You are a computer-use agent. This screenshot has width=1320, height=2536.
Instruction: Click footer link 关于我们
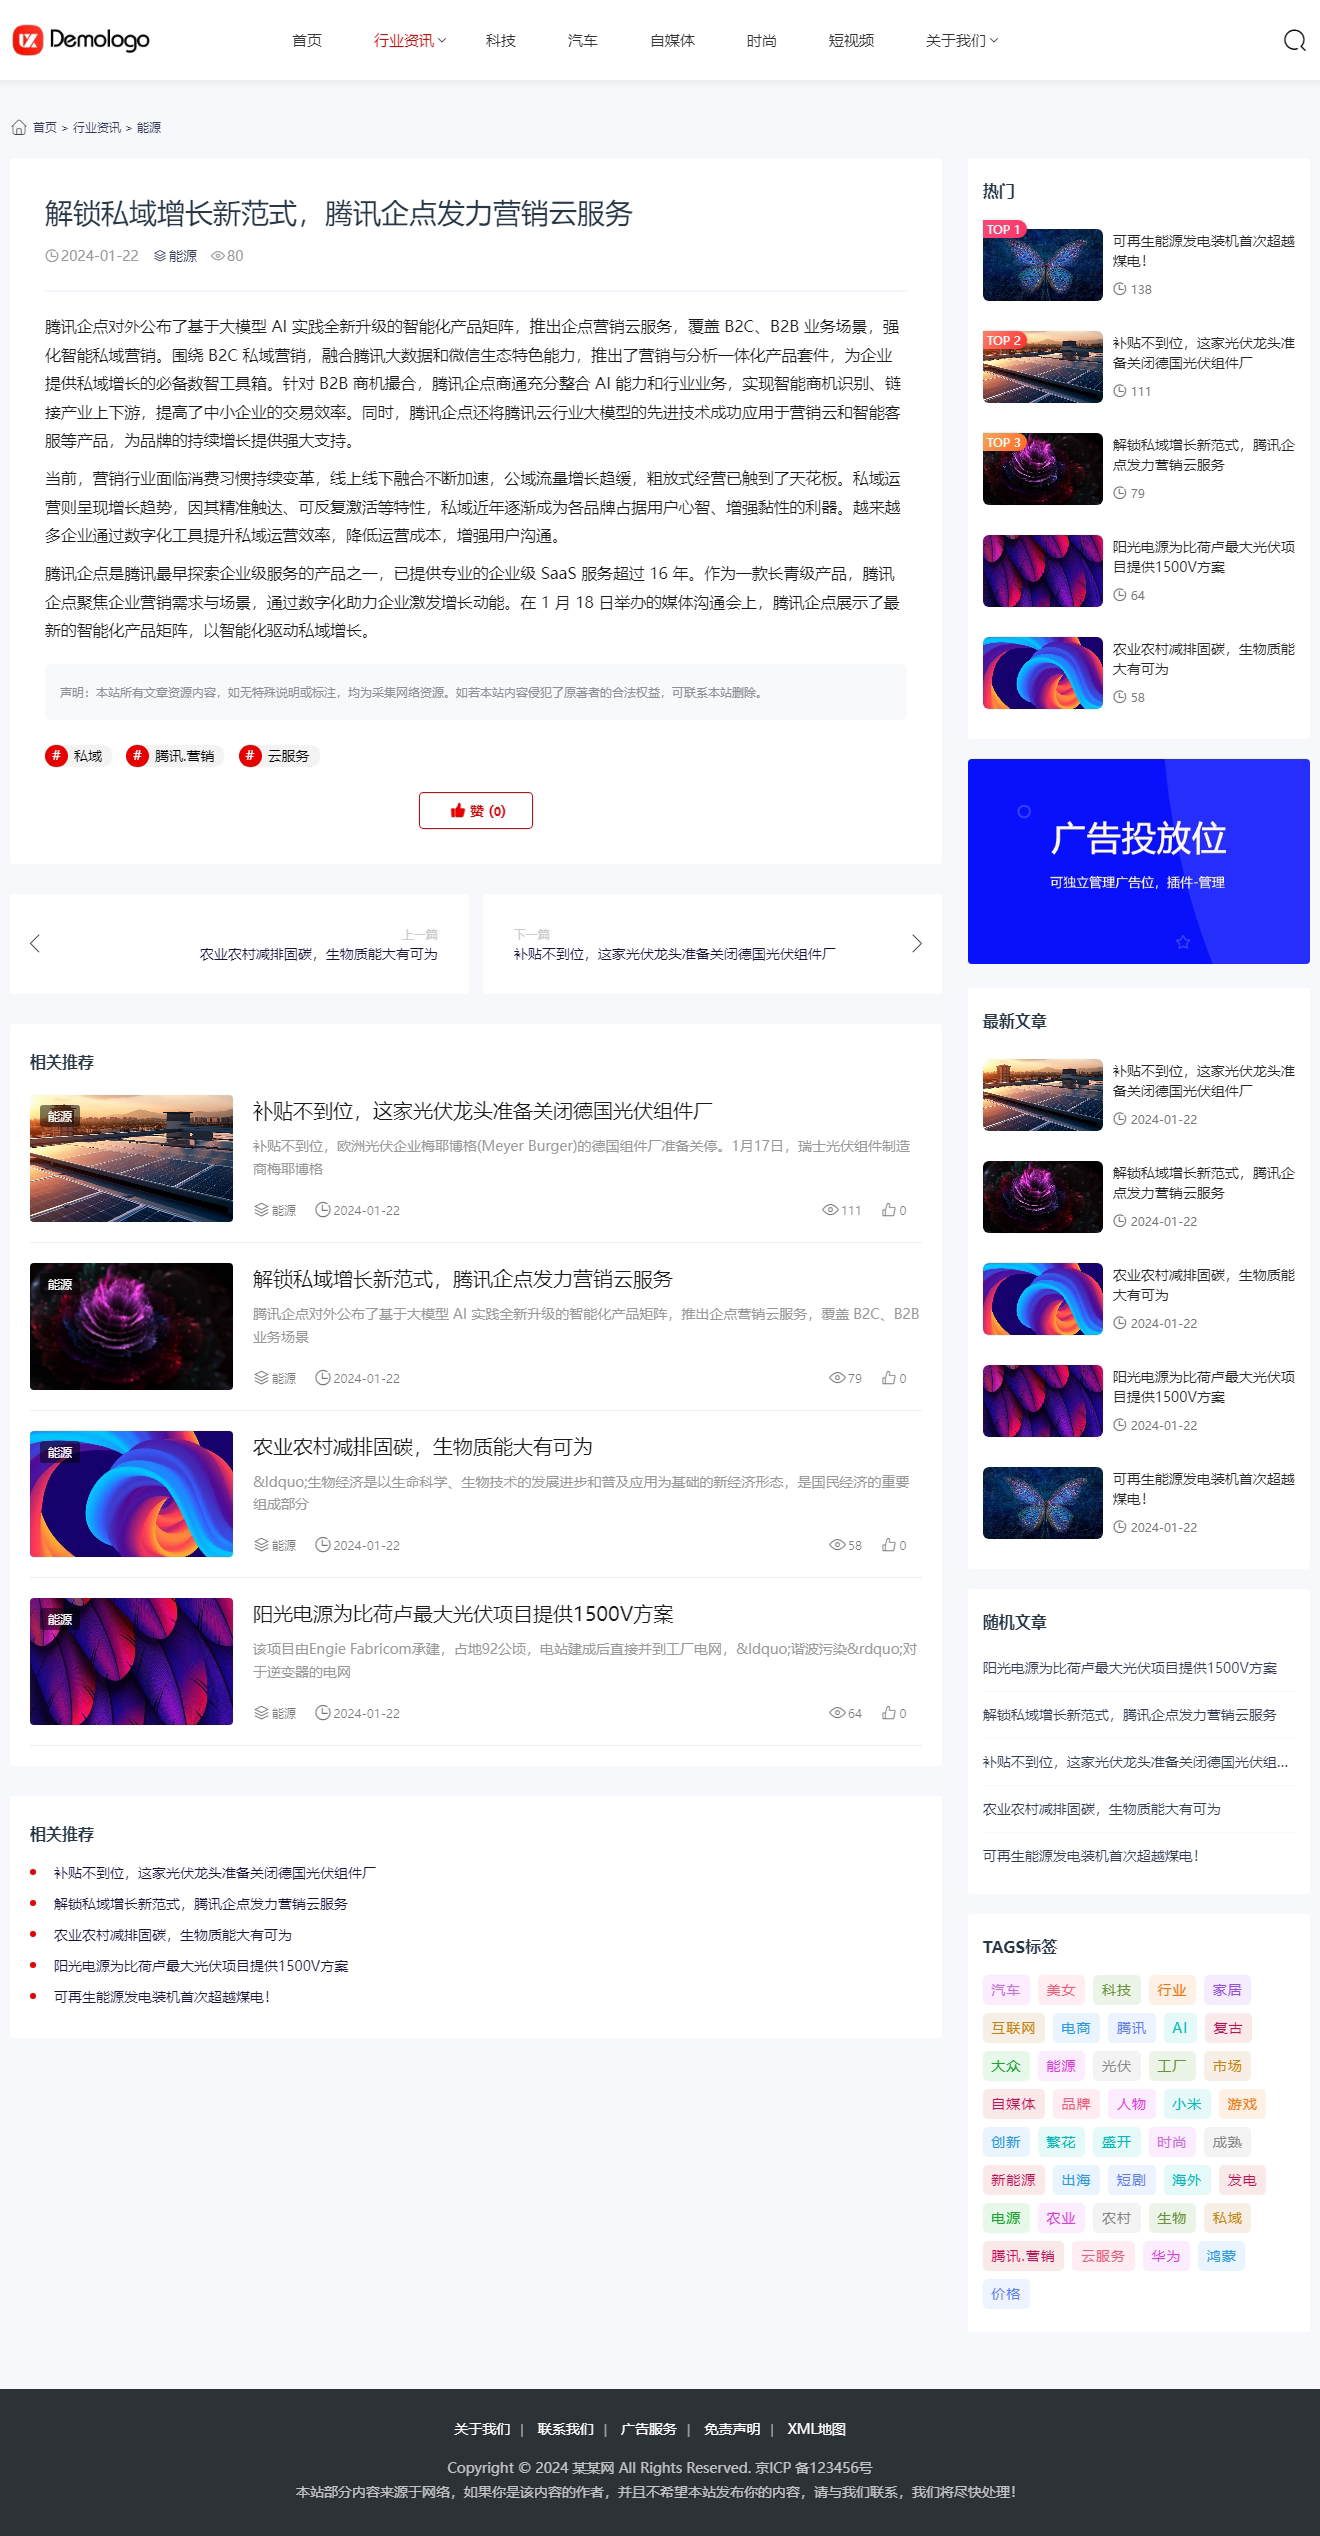click(482, 2429)
